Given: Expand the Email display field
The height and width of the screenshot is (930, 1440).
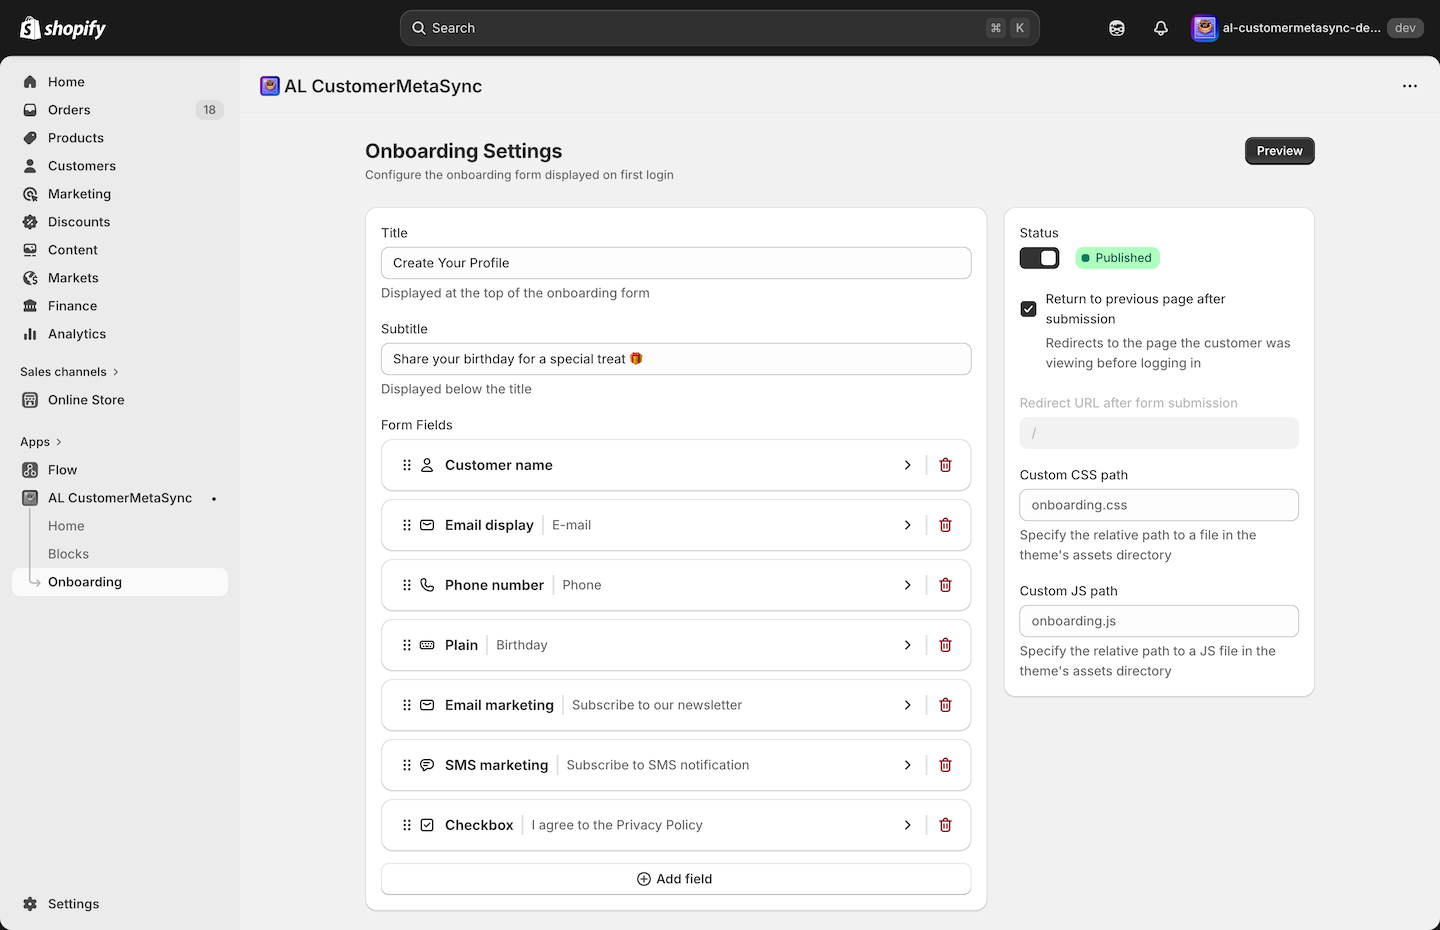Looking at the screenshot, I should point(907,525).
